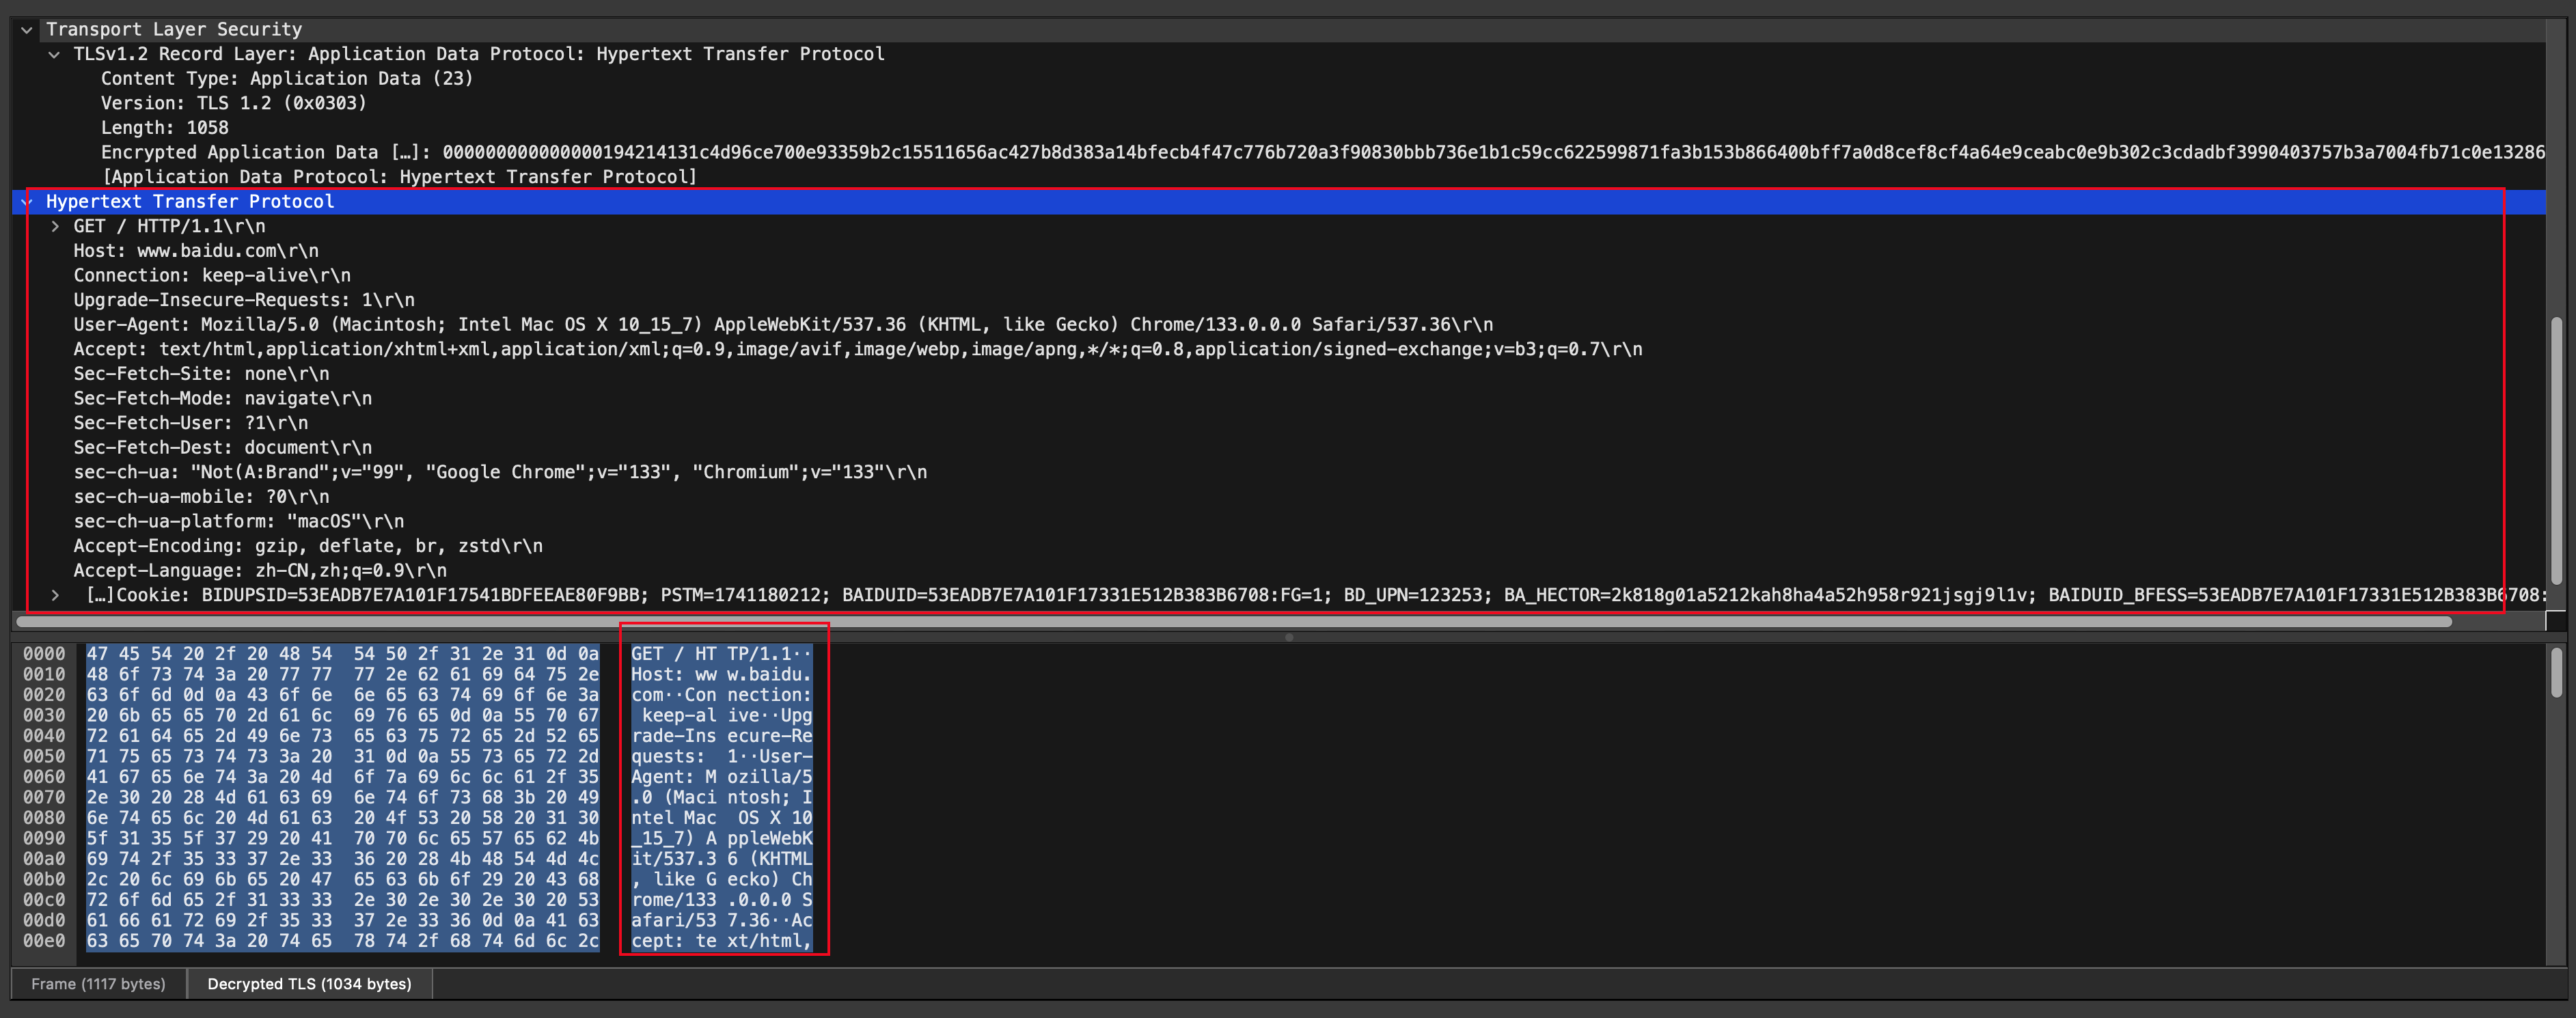The image size is (2576, 1018).
Task: Select the Accept-Encoding header line
Action: (x=307, y=546)
